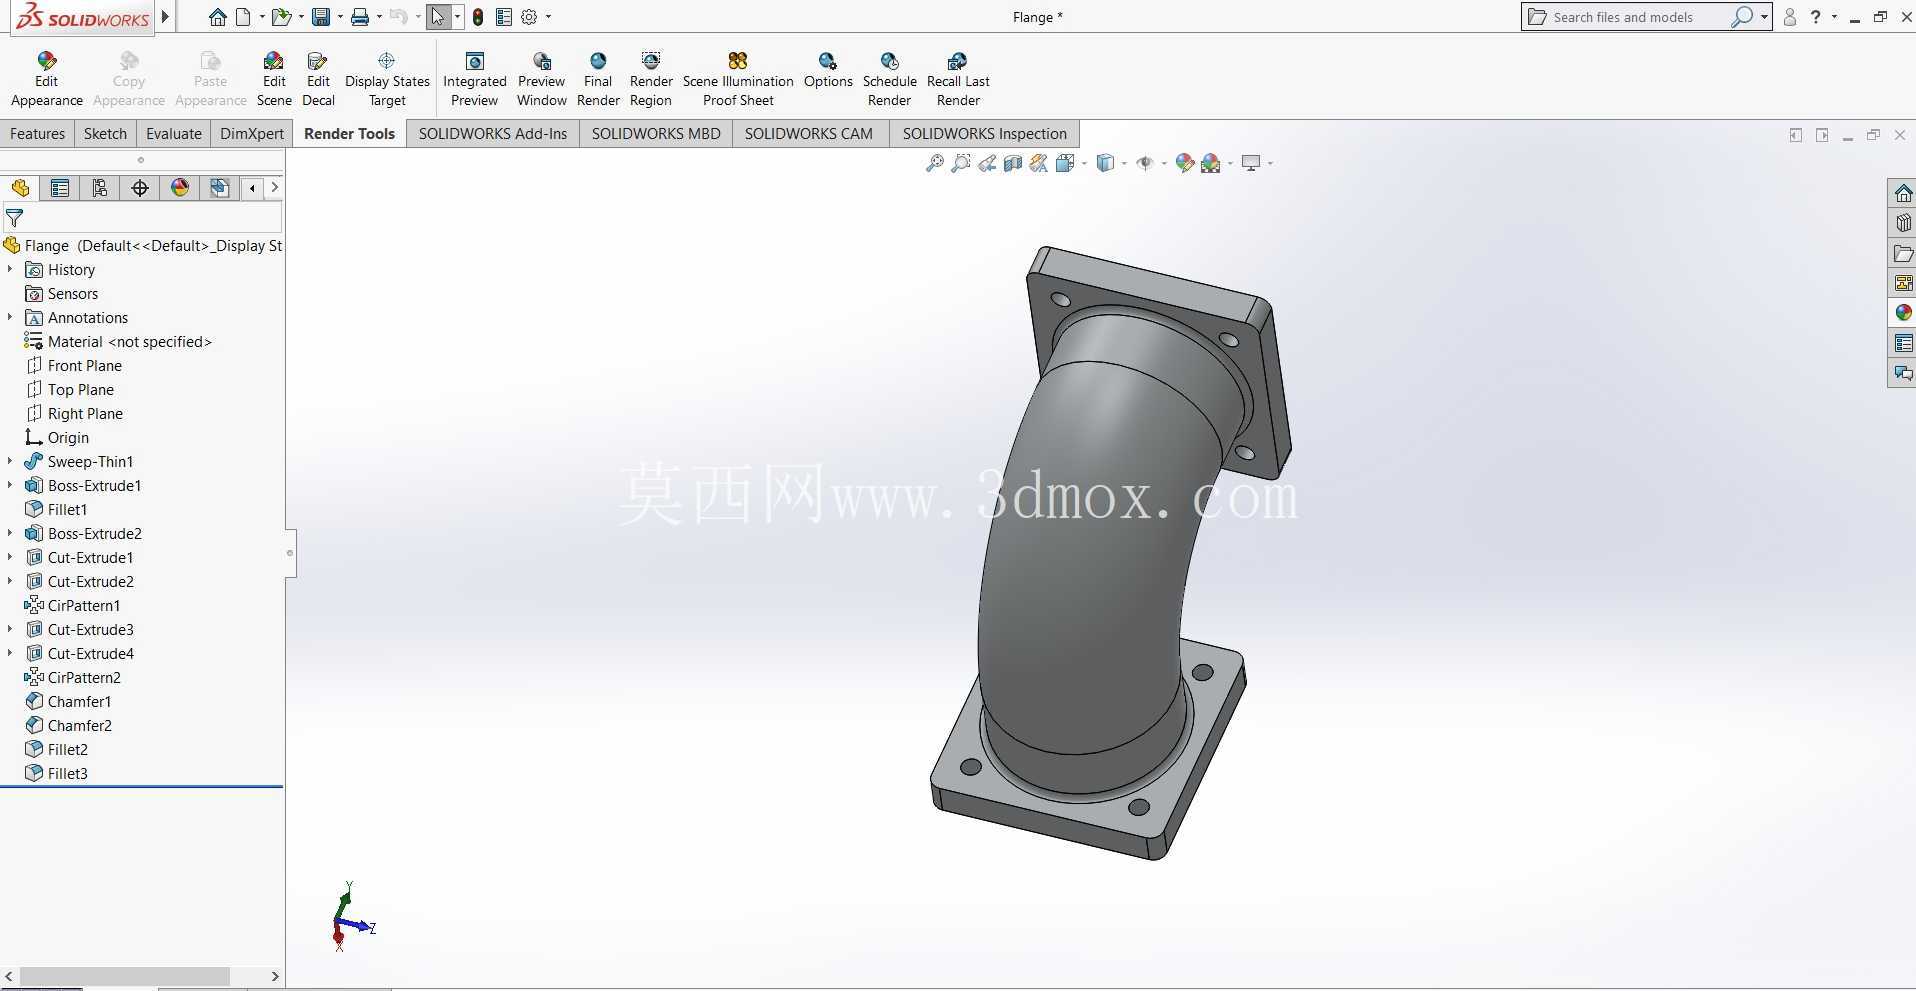Open Dynamic Annotation Views icon
Screen dimensions: 1916x991
(1039, 163)
